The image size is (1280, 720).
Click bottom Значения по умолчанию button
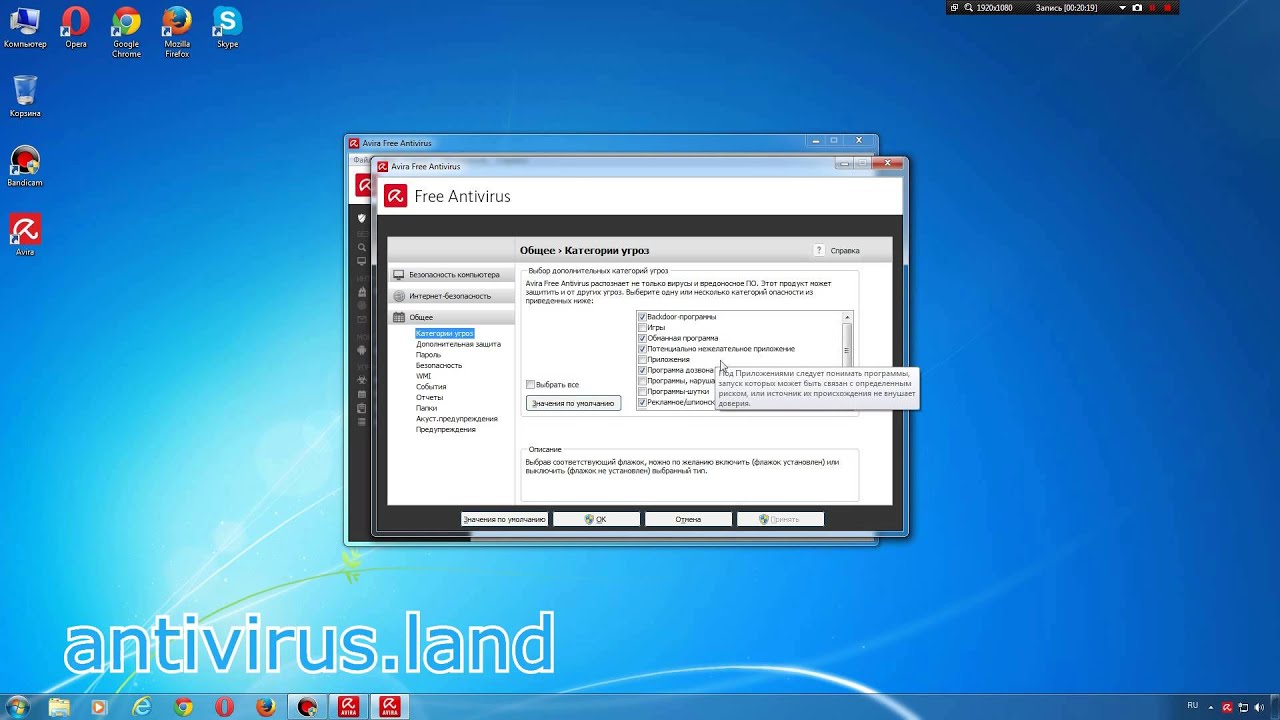point(504,519)
